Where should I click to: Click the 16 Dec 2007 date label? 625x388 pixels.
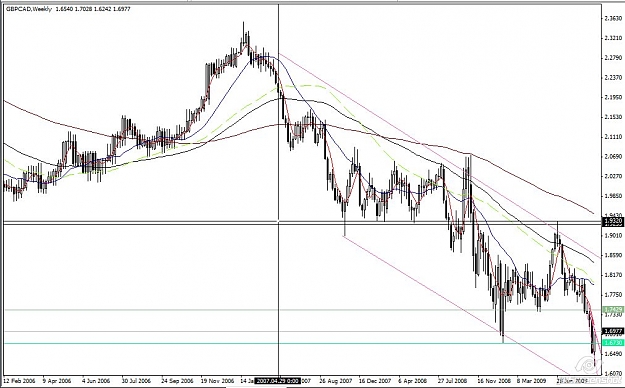[x=375, y=381]
